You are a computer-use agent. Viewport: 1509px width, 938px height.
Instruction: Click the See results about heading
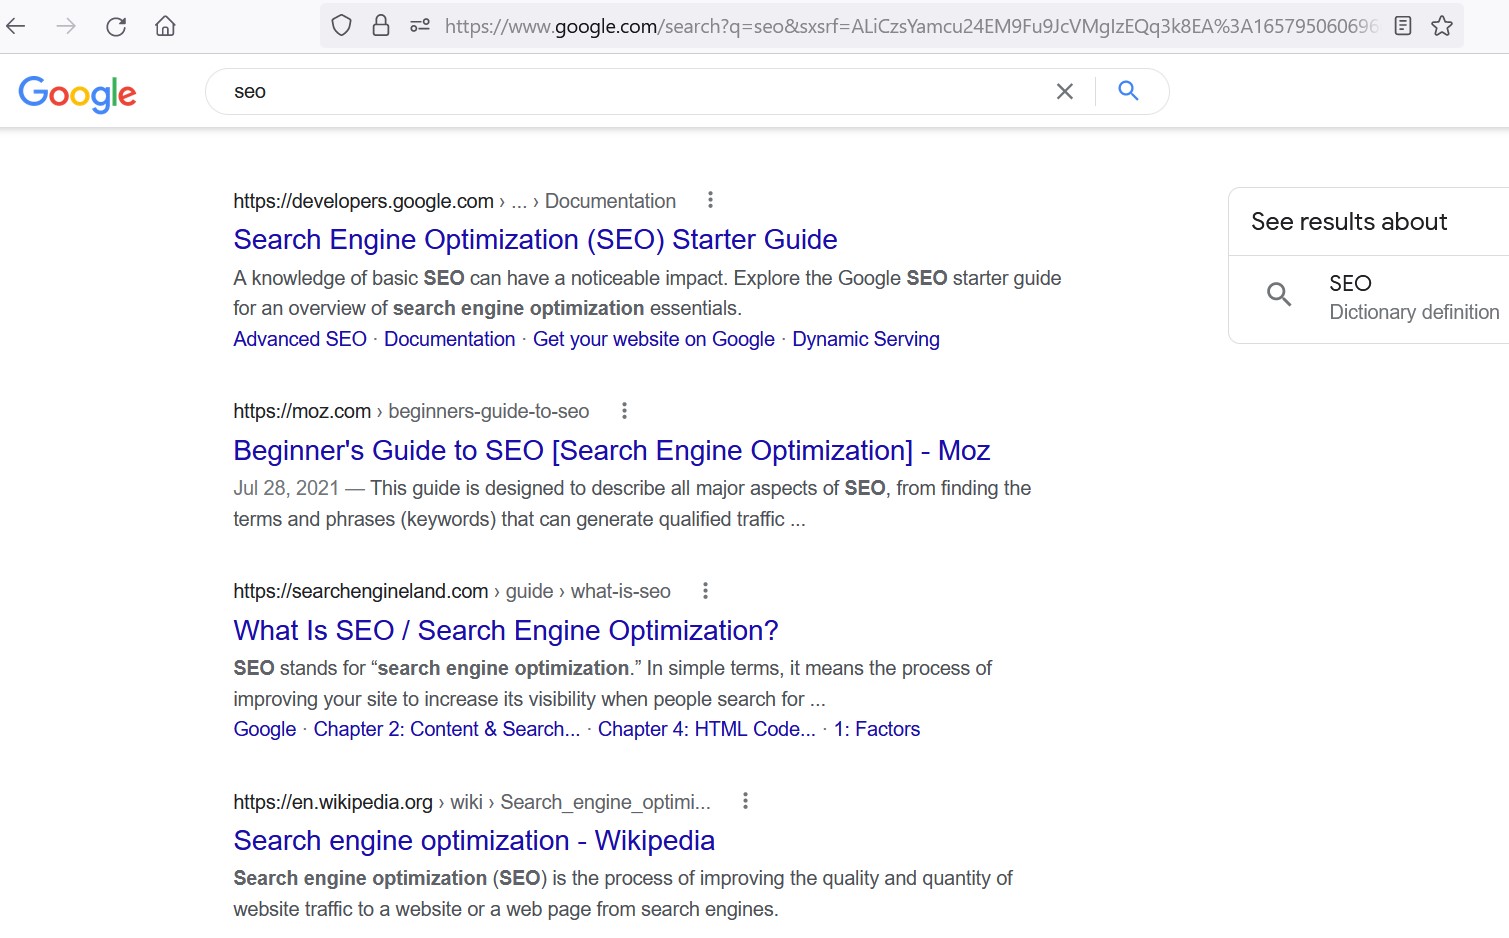1349,222
